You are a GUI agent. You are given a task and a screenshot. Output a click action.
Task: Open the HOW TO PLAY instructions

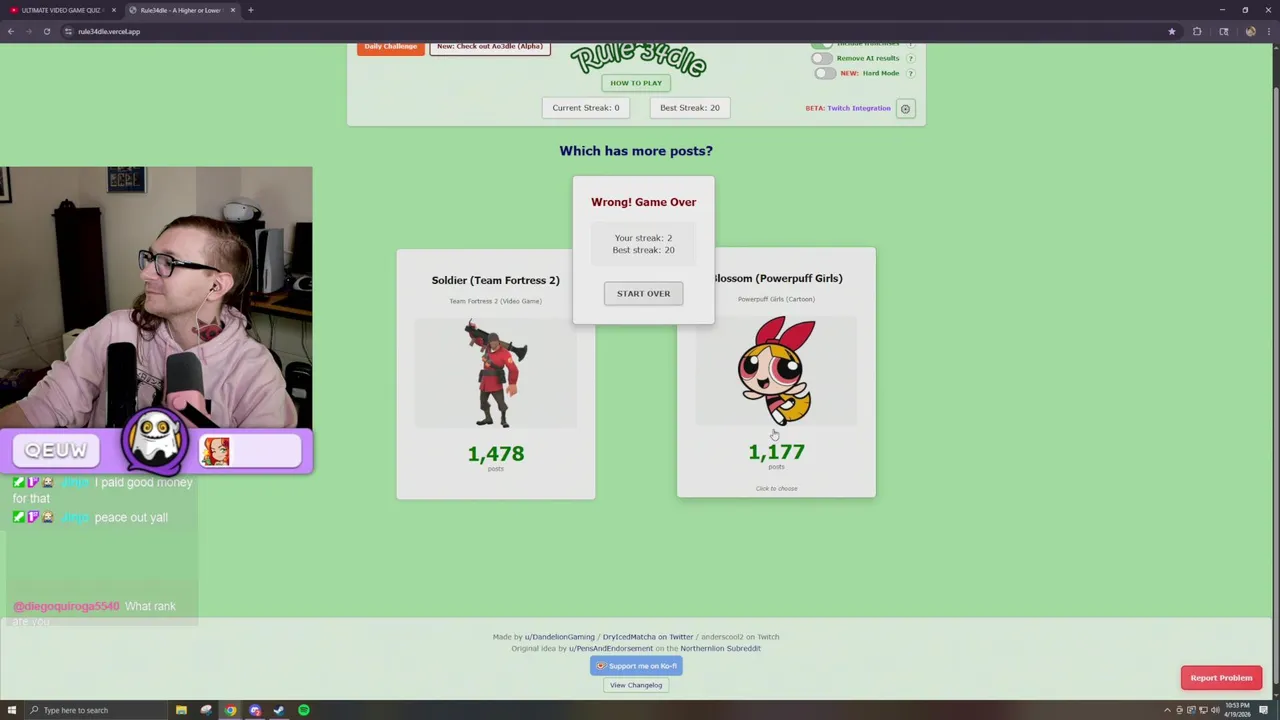tap(636, 83)
